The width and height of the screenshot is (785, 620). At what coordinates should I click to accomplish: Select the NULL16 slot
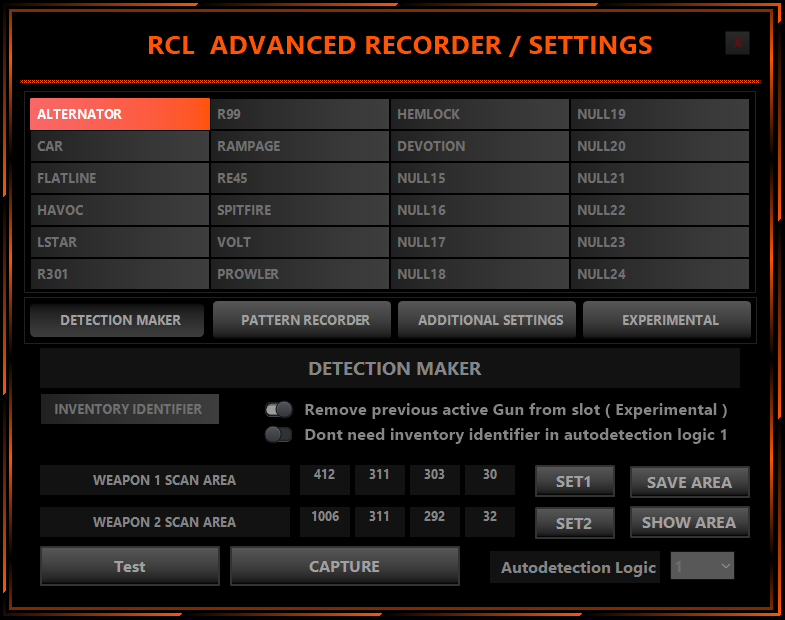click(480, 210)
